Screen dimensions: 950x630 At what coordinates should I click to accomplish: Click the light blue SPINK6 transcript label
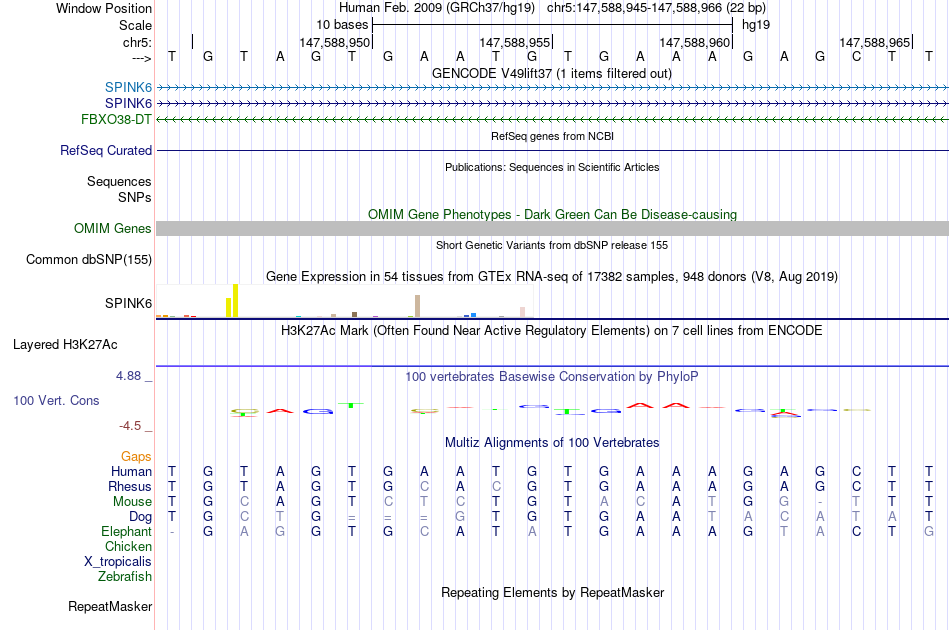[128, 87]
